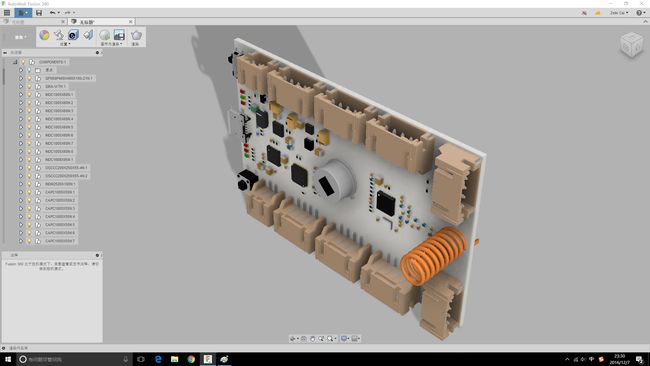This screenshot has height=366, width=650.
Task: Open the workspace switcher dropdown
Action: pos(20,37)
